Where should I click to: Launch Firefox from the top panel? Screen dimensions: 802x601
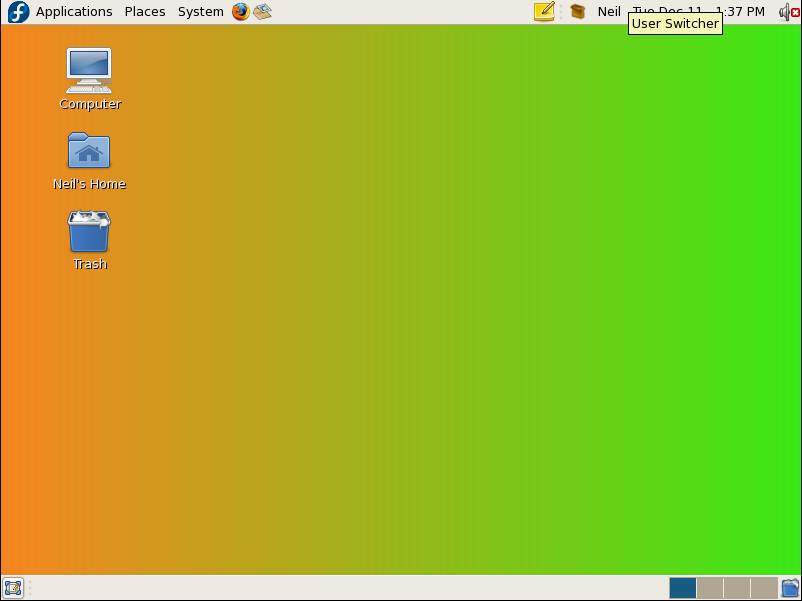point(239,11)
